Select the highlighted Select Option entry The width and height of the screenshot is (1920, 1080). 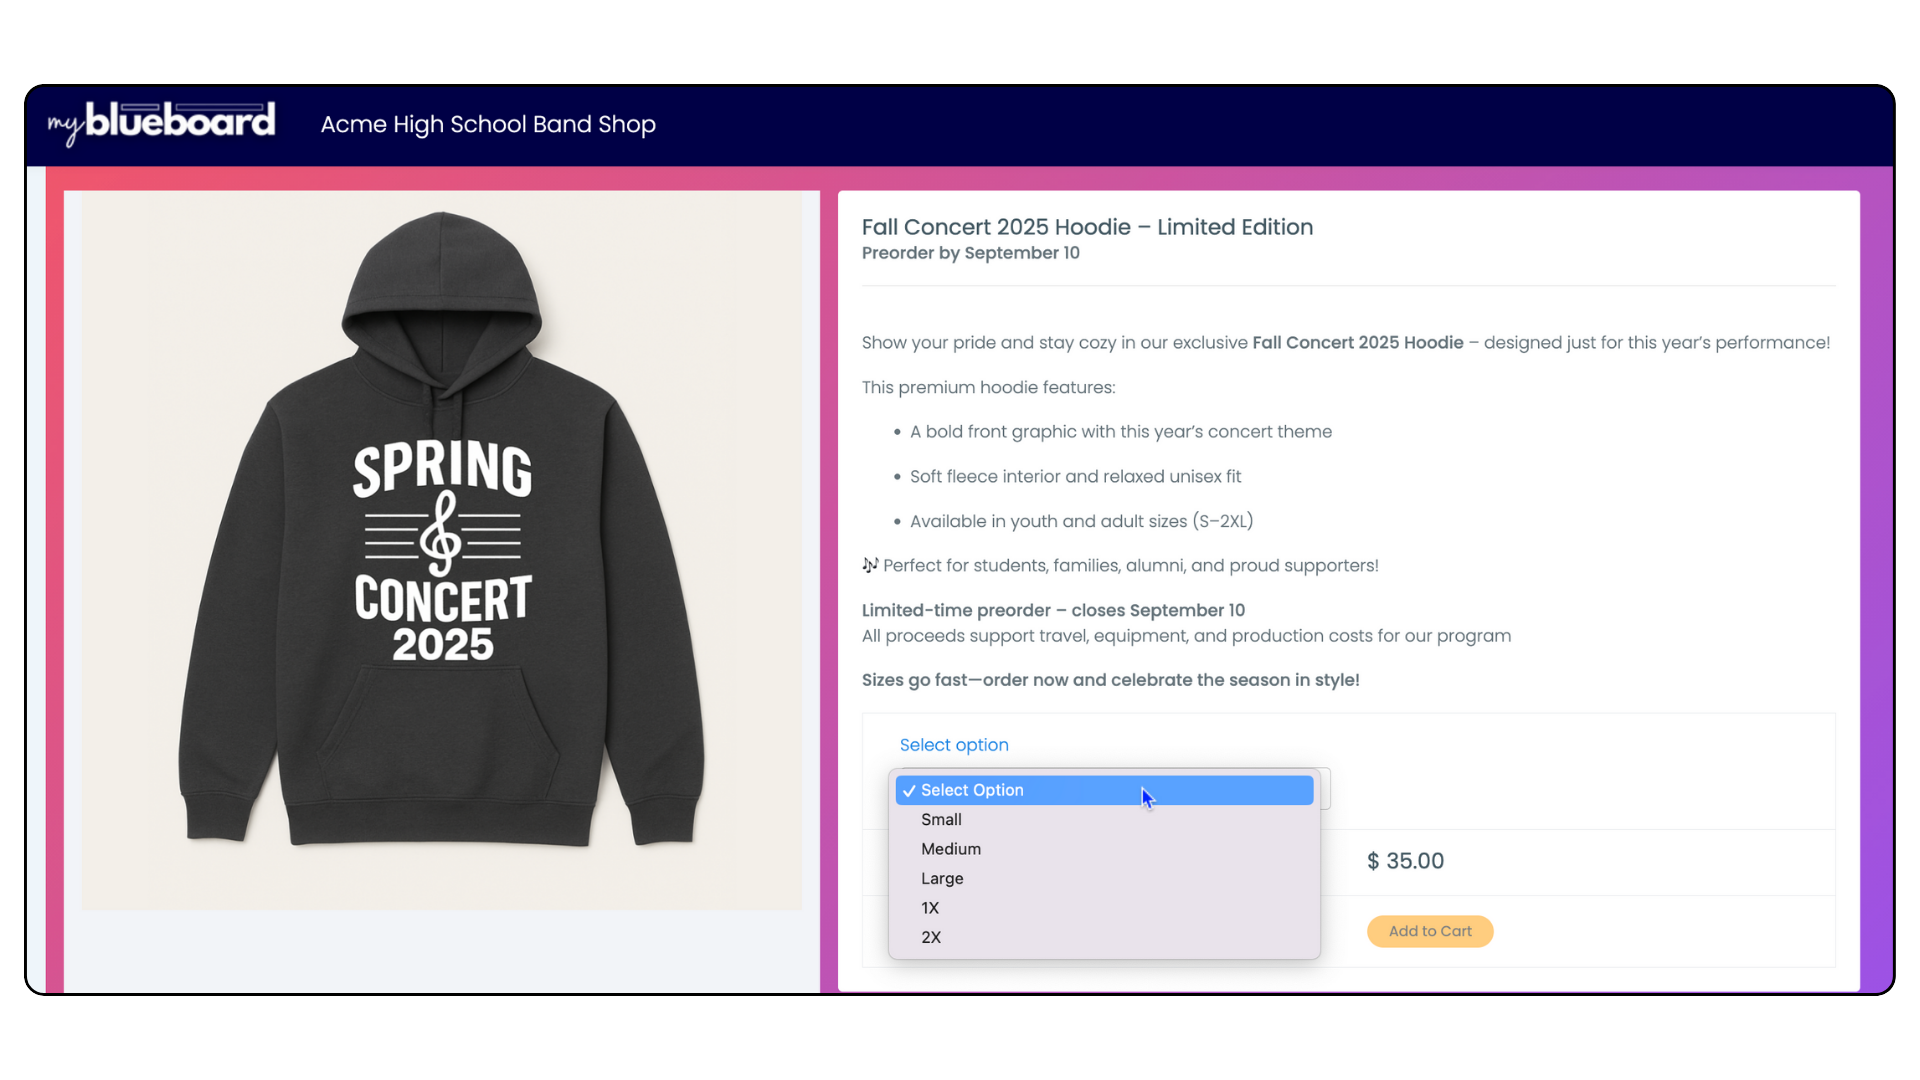(1104, 790)
